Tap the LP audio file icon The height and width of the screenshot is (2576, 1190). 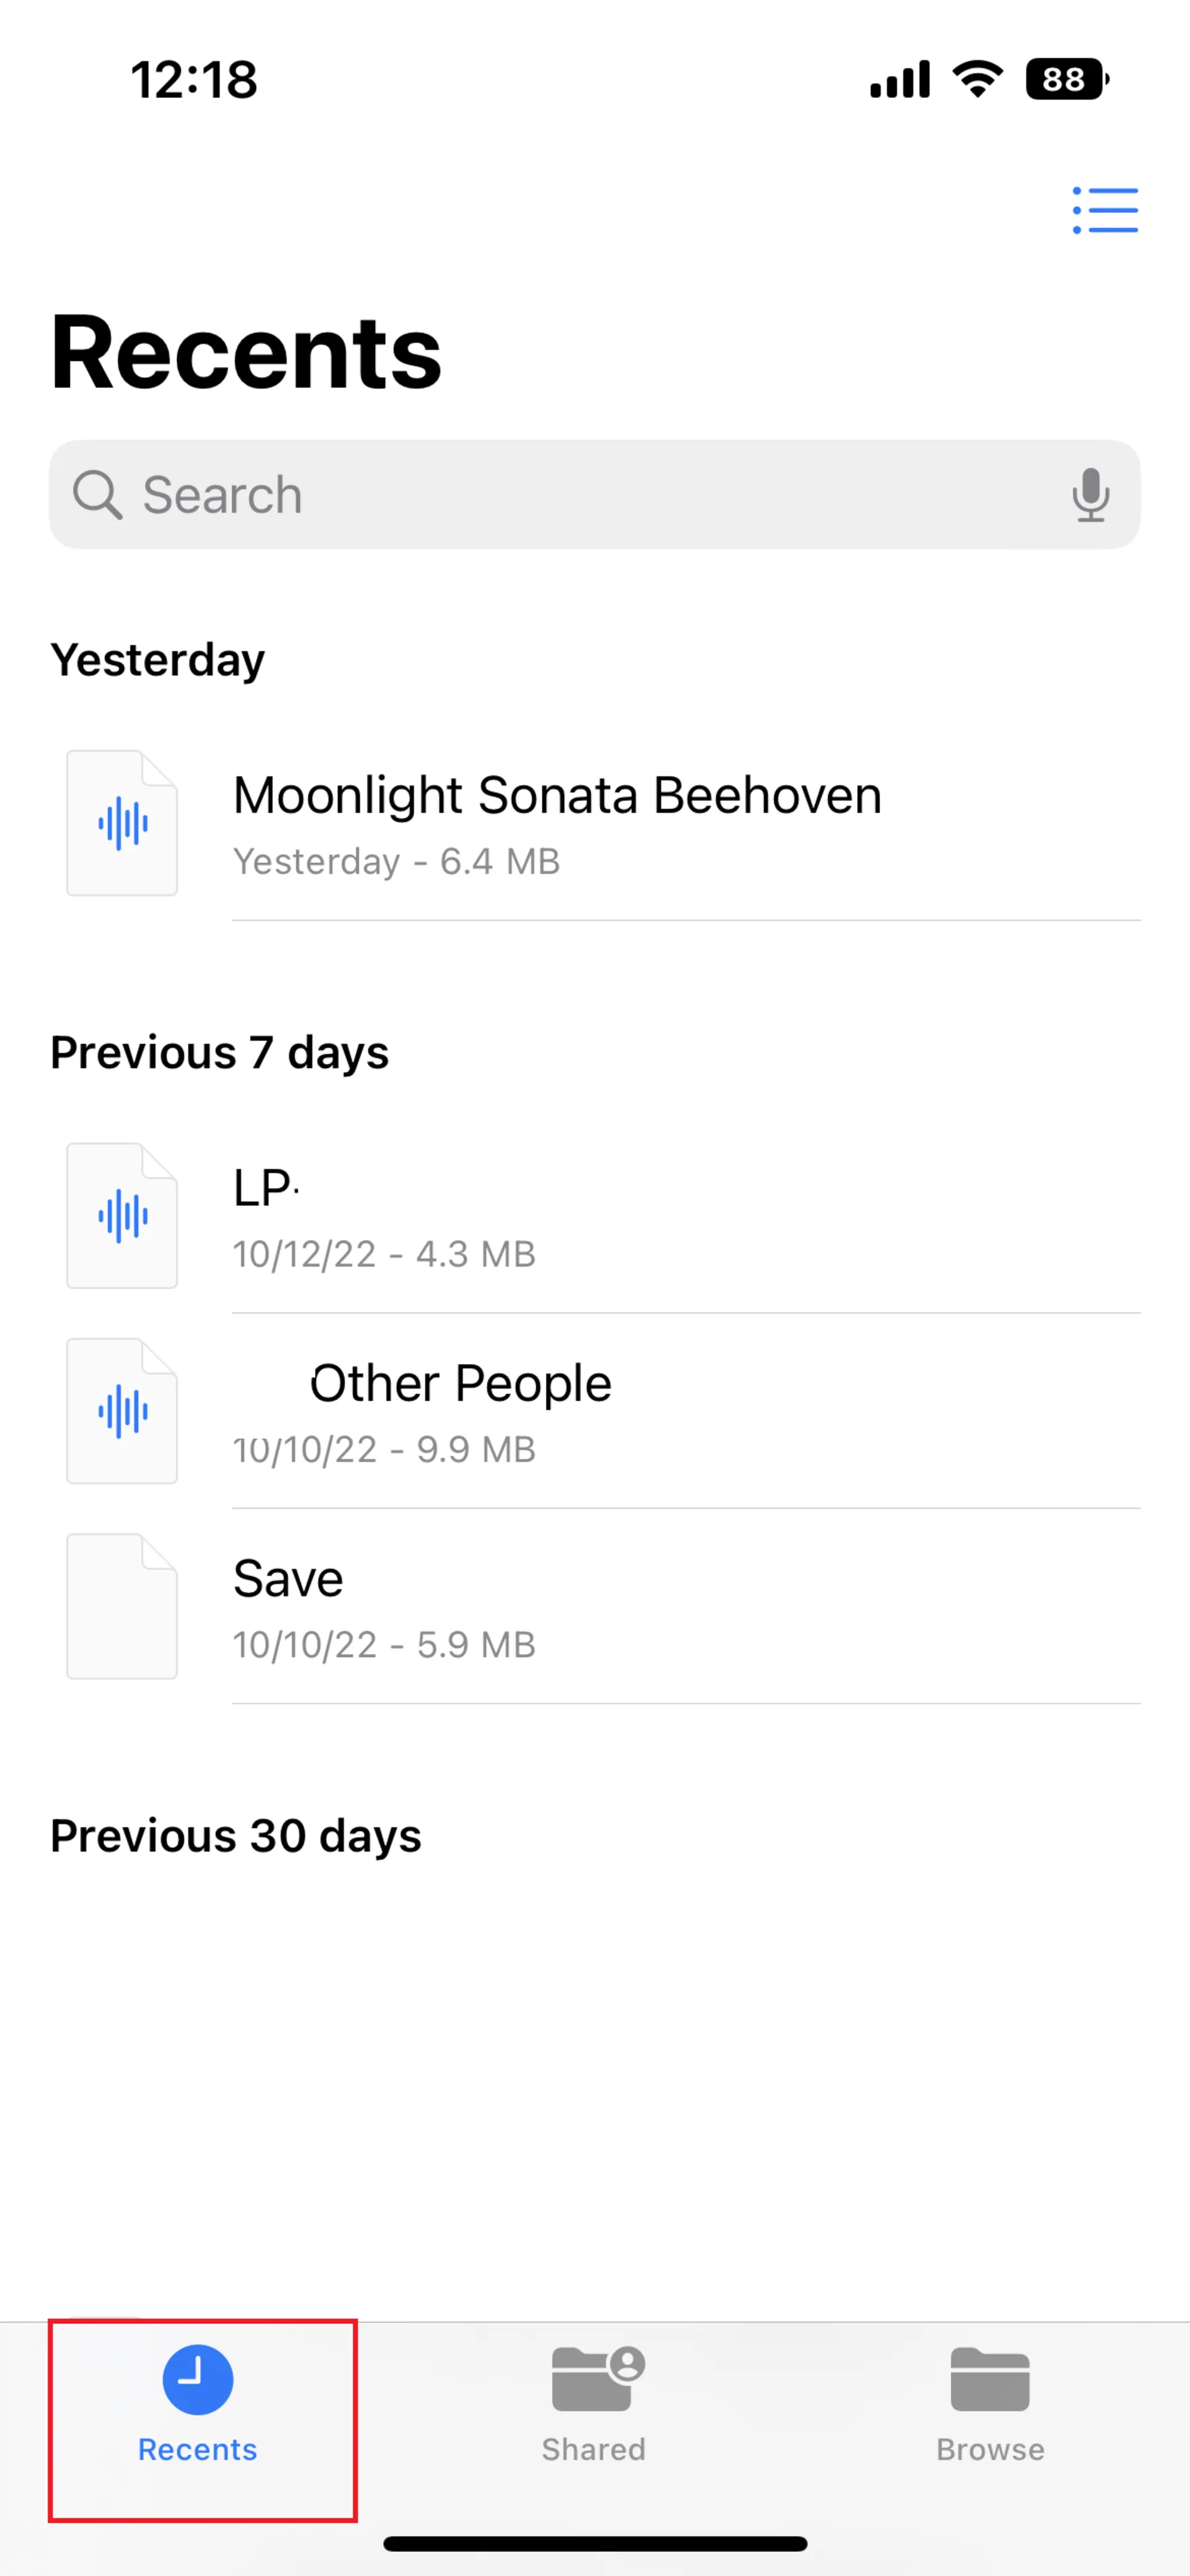coord(122,1216)
